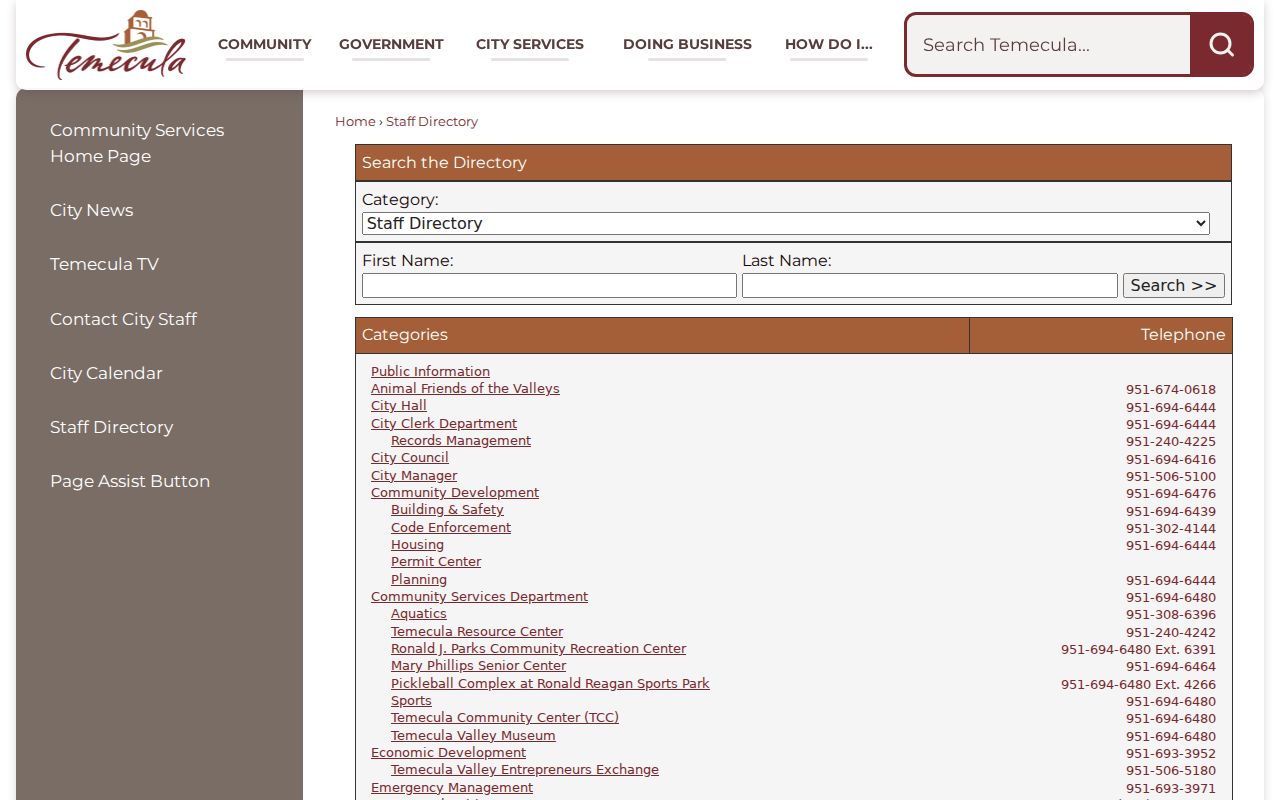Viewport: 1280px width, 800px height.
Task: Open the Category dropdown
Action: 785,223
